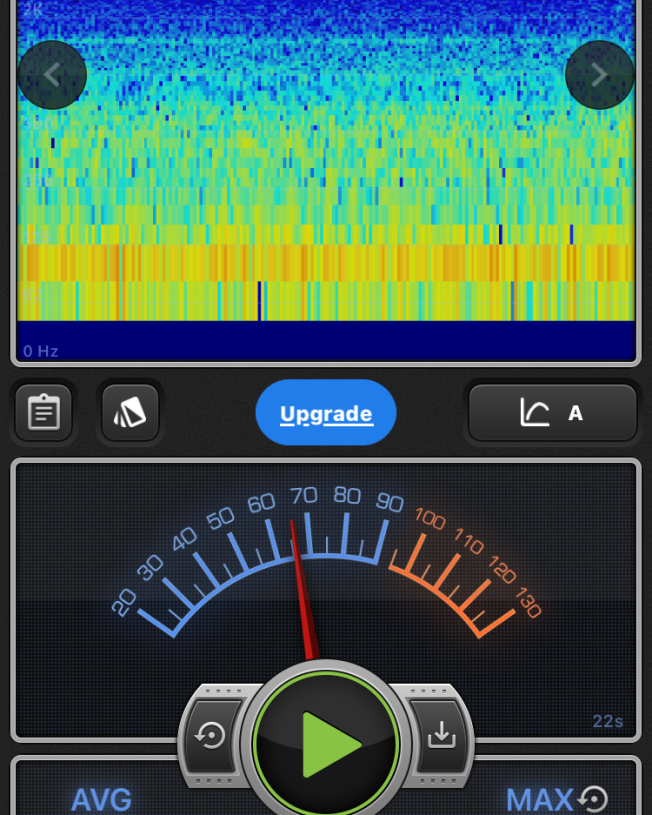
Task: Click the Upgrade button
Action: (x=326, y=413)
